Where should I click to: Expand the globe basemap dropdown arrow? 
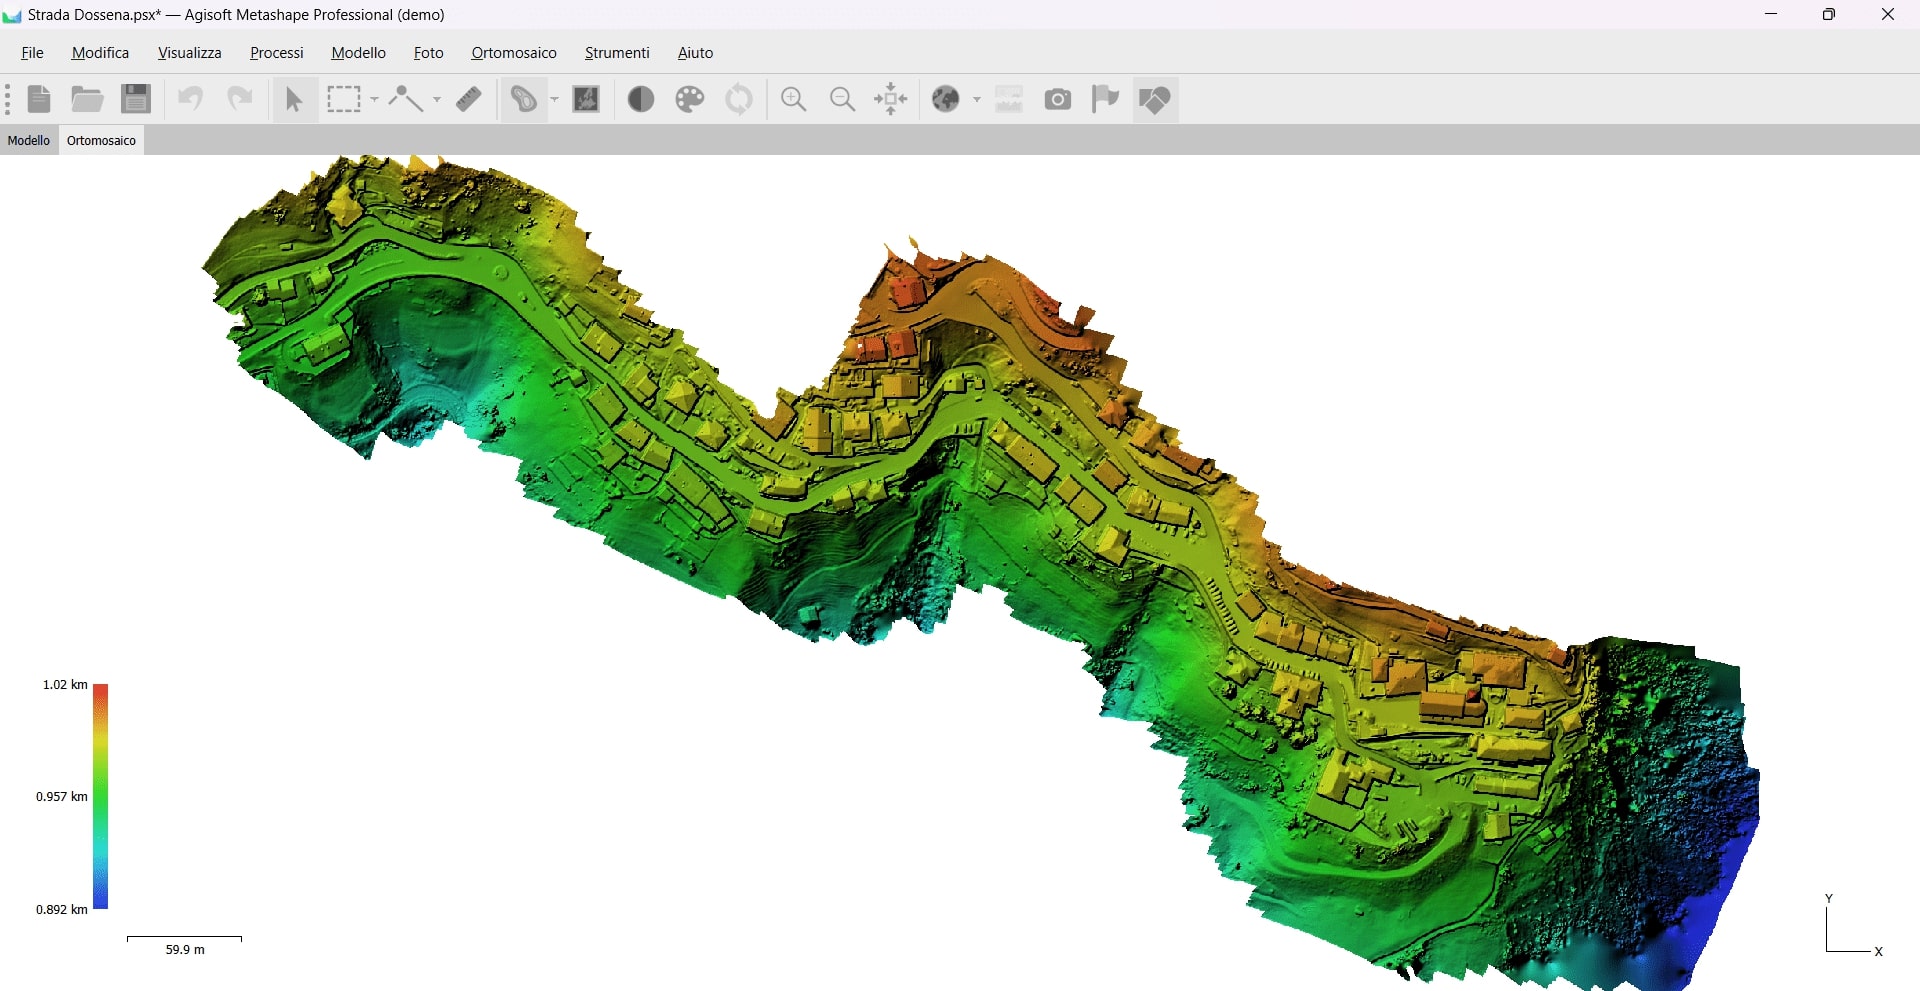[977, 99]
